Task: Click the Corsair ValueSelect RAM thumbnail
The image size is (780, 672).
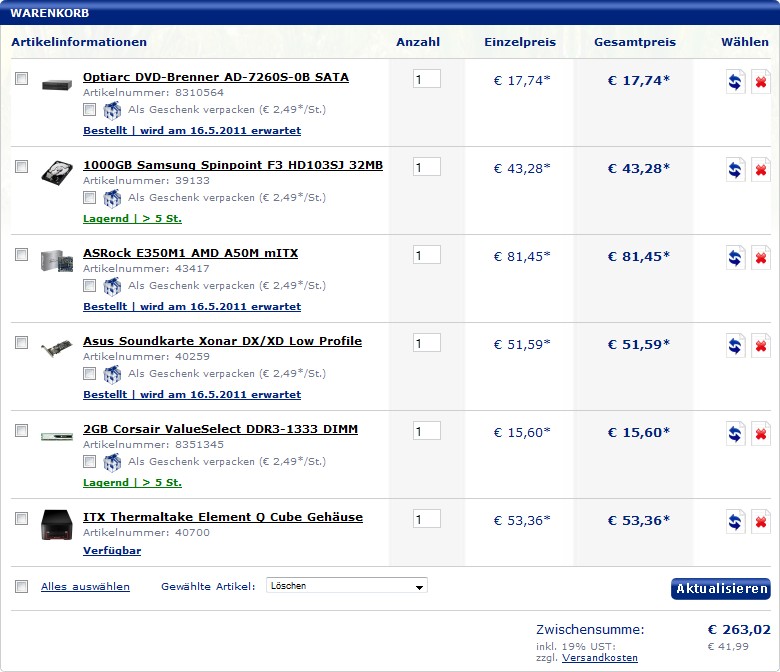Action: coord(57,436)
